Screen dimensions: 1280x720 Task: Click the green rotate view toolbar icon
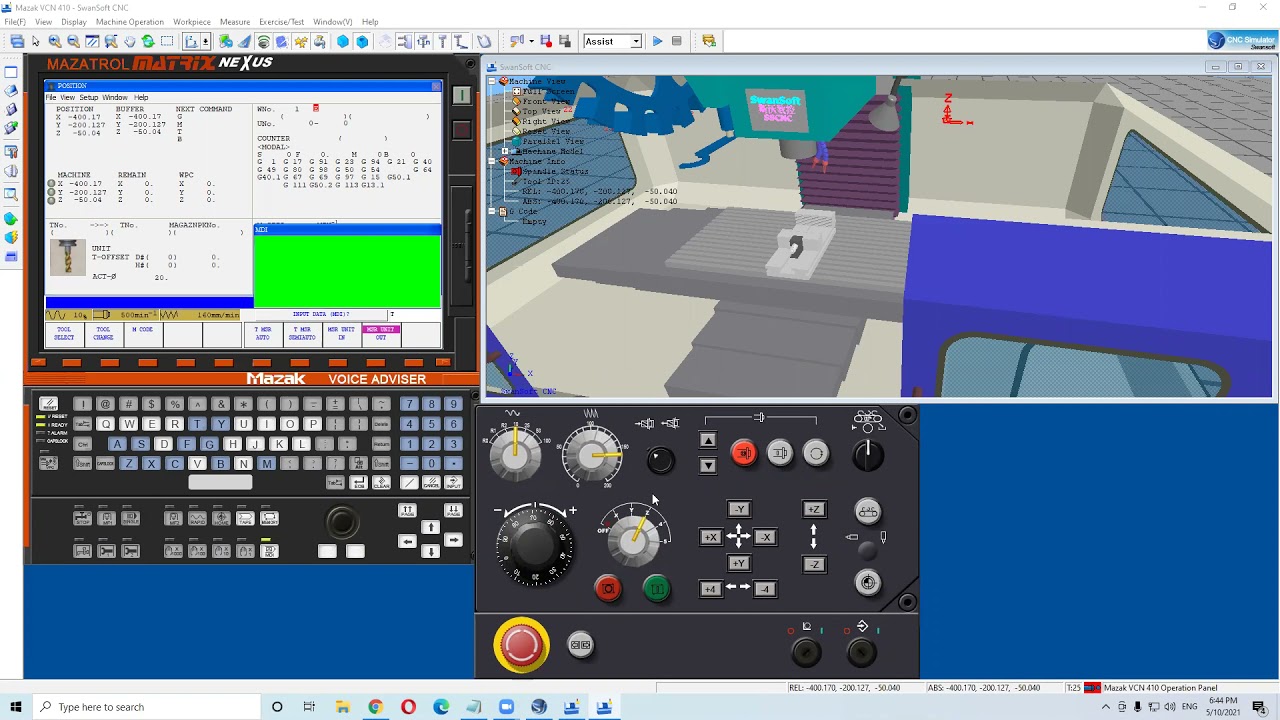point(148,41)
